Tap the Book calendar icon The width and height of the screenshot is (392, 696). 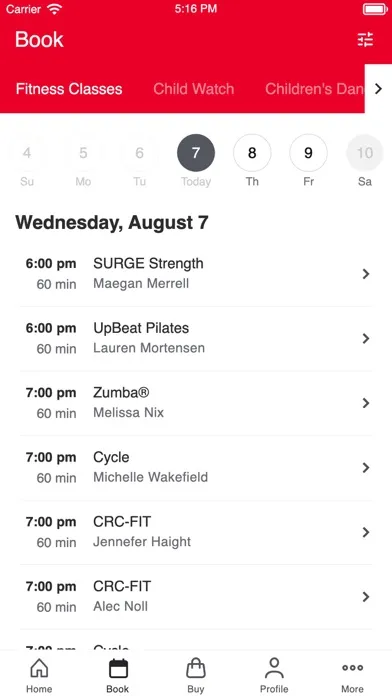coord(118,668)
